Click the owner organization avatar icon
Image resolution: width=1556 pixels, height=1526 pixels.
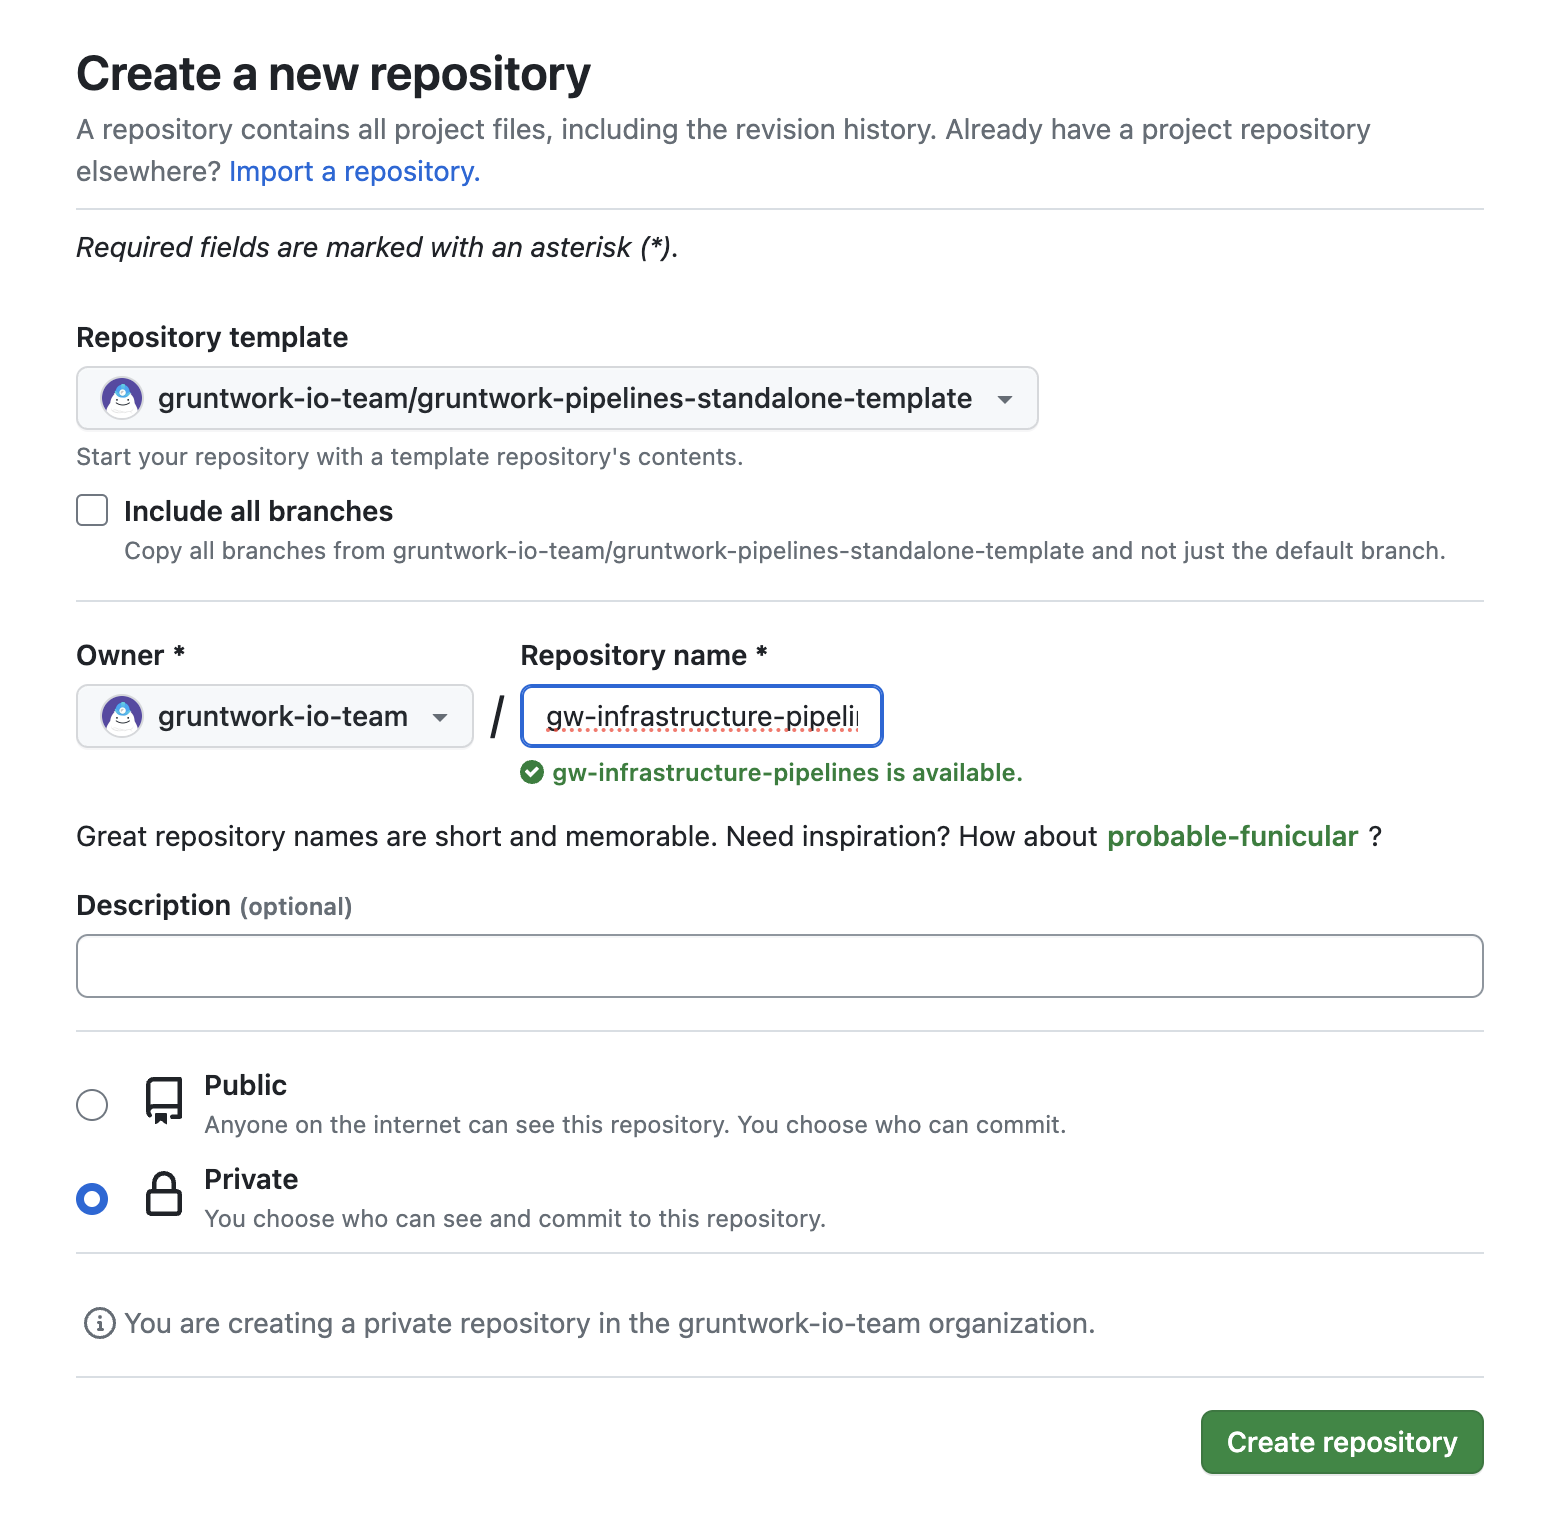point(122,716)
